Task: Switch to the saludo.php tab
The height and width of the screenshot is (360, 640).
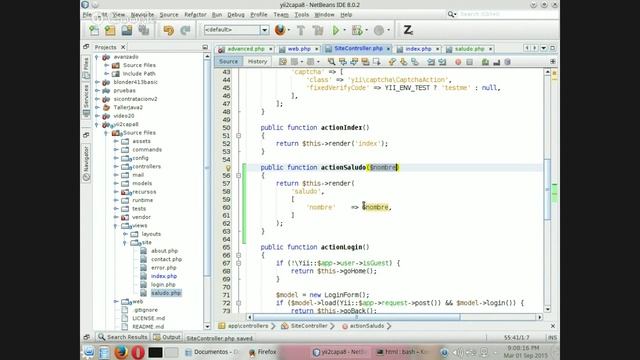Action: point(469,49)
